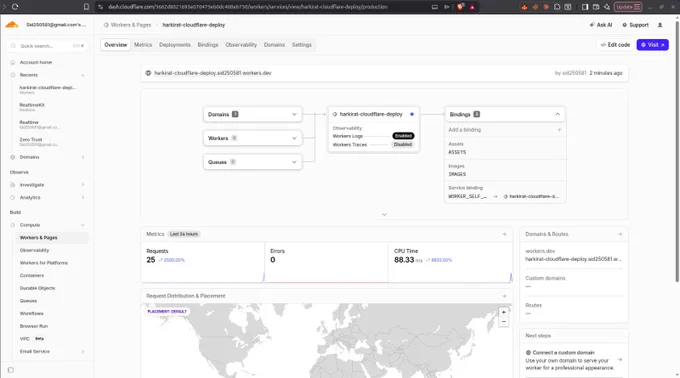This screenshot has height=378, width=680.
Task: Open Workers for Platforms in sidebar
Action: (x=44, y=263)
